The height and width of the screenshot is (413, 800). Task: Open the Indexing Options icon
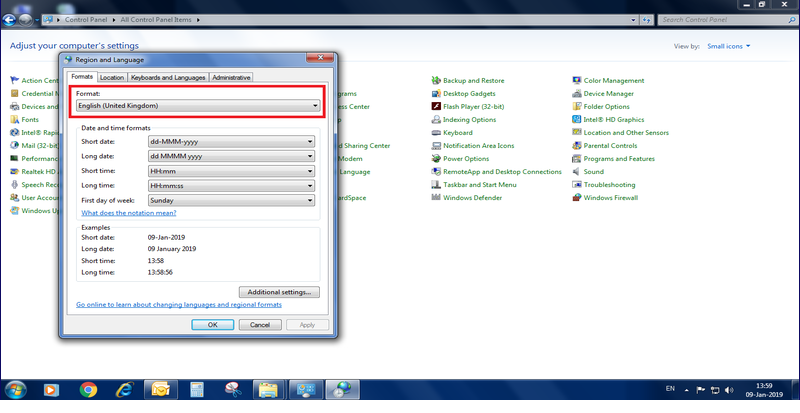coord(436,119)
